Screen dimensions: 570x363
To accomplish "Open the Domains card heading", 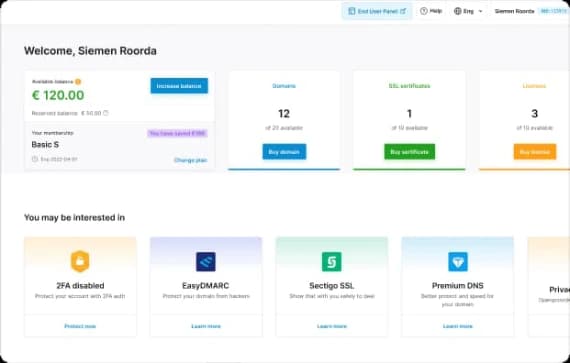I will point(284,86).
